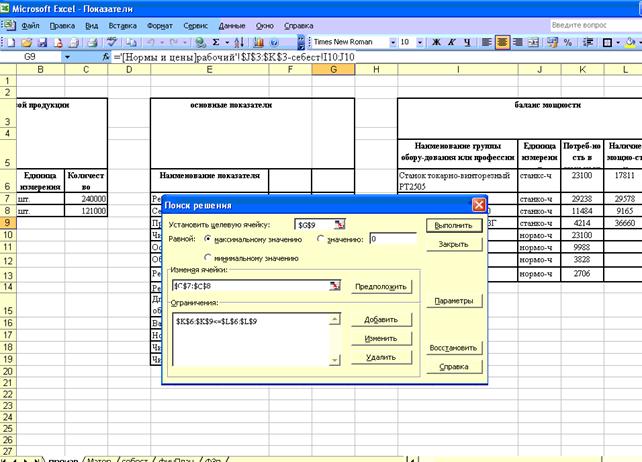This screenshot has width=642, height=462.
Task: Click the Sort ascending icon
Action: (x=240, y=42)
